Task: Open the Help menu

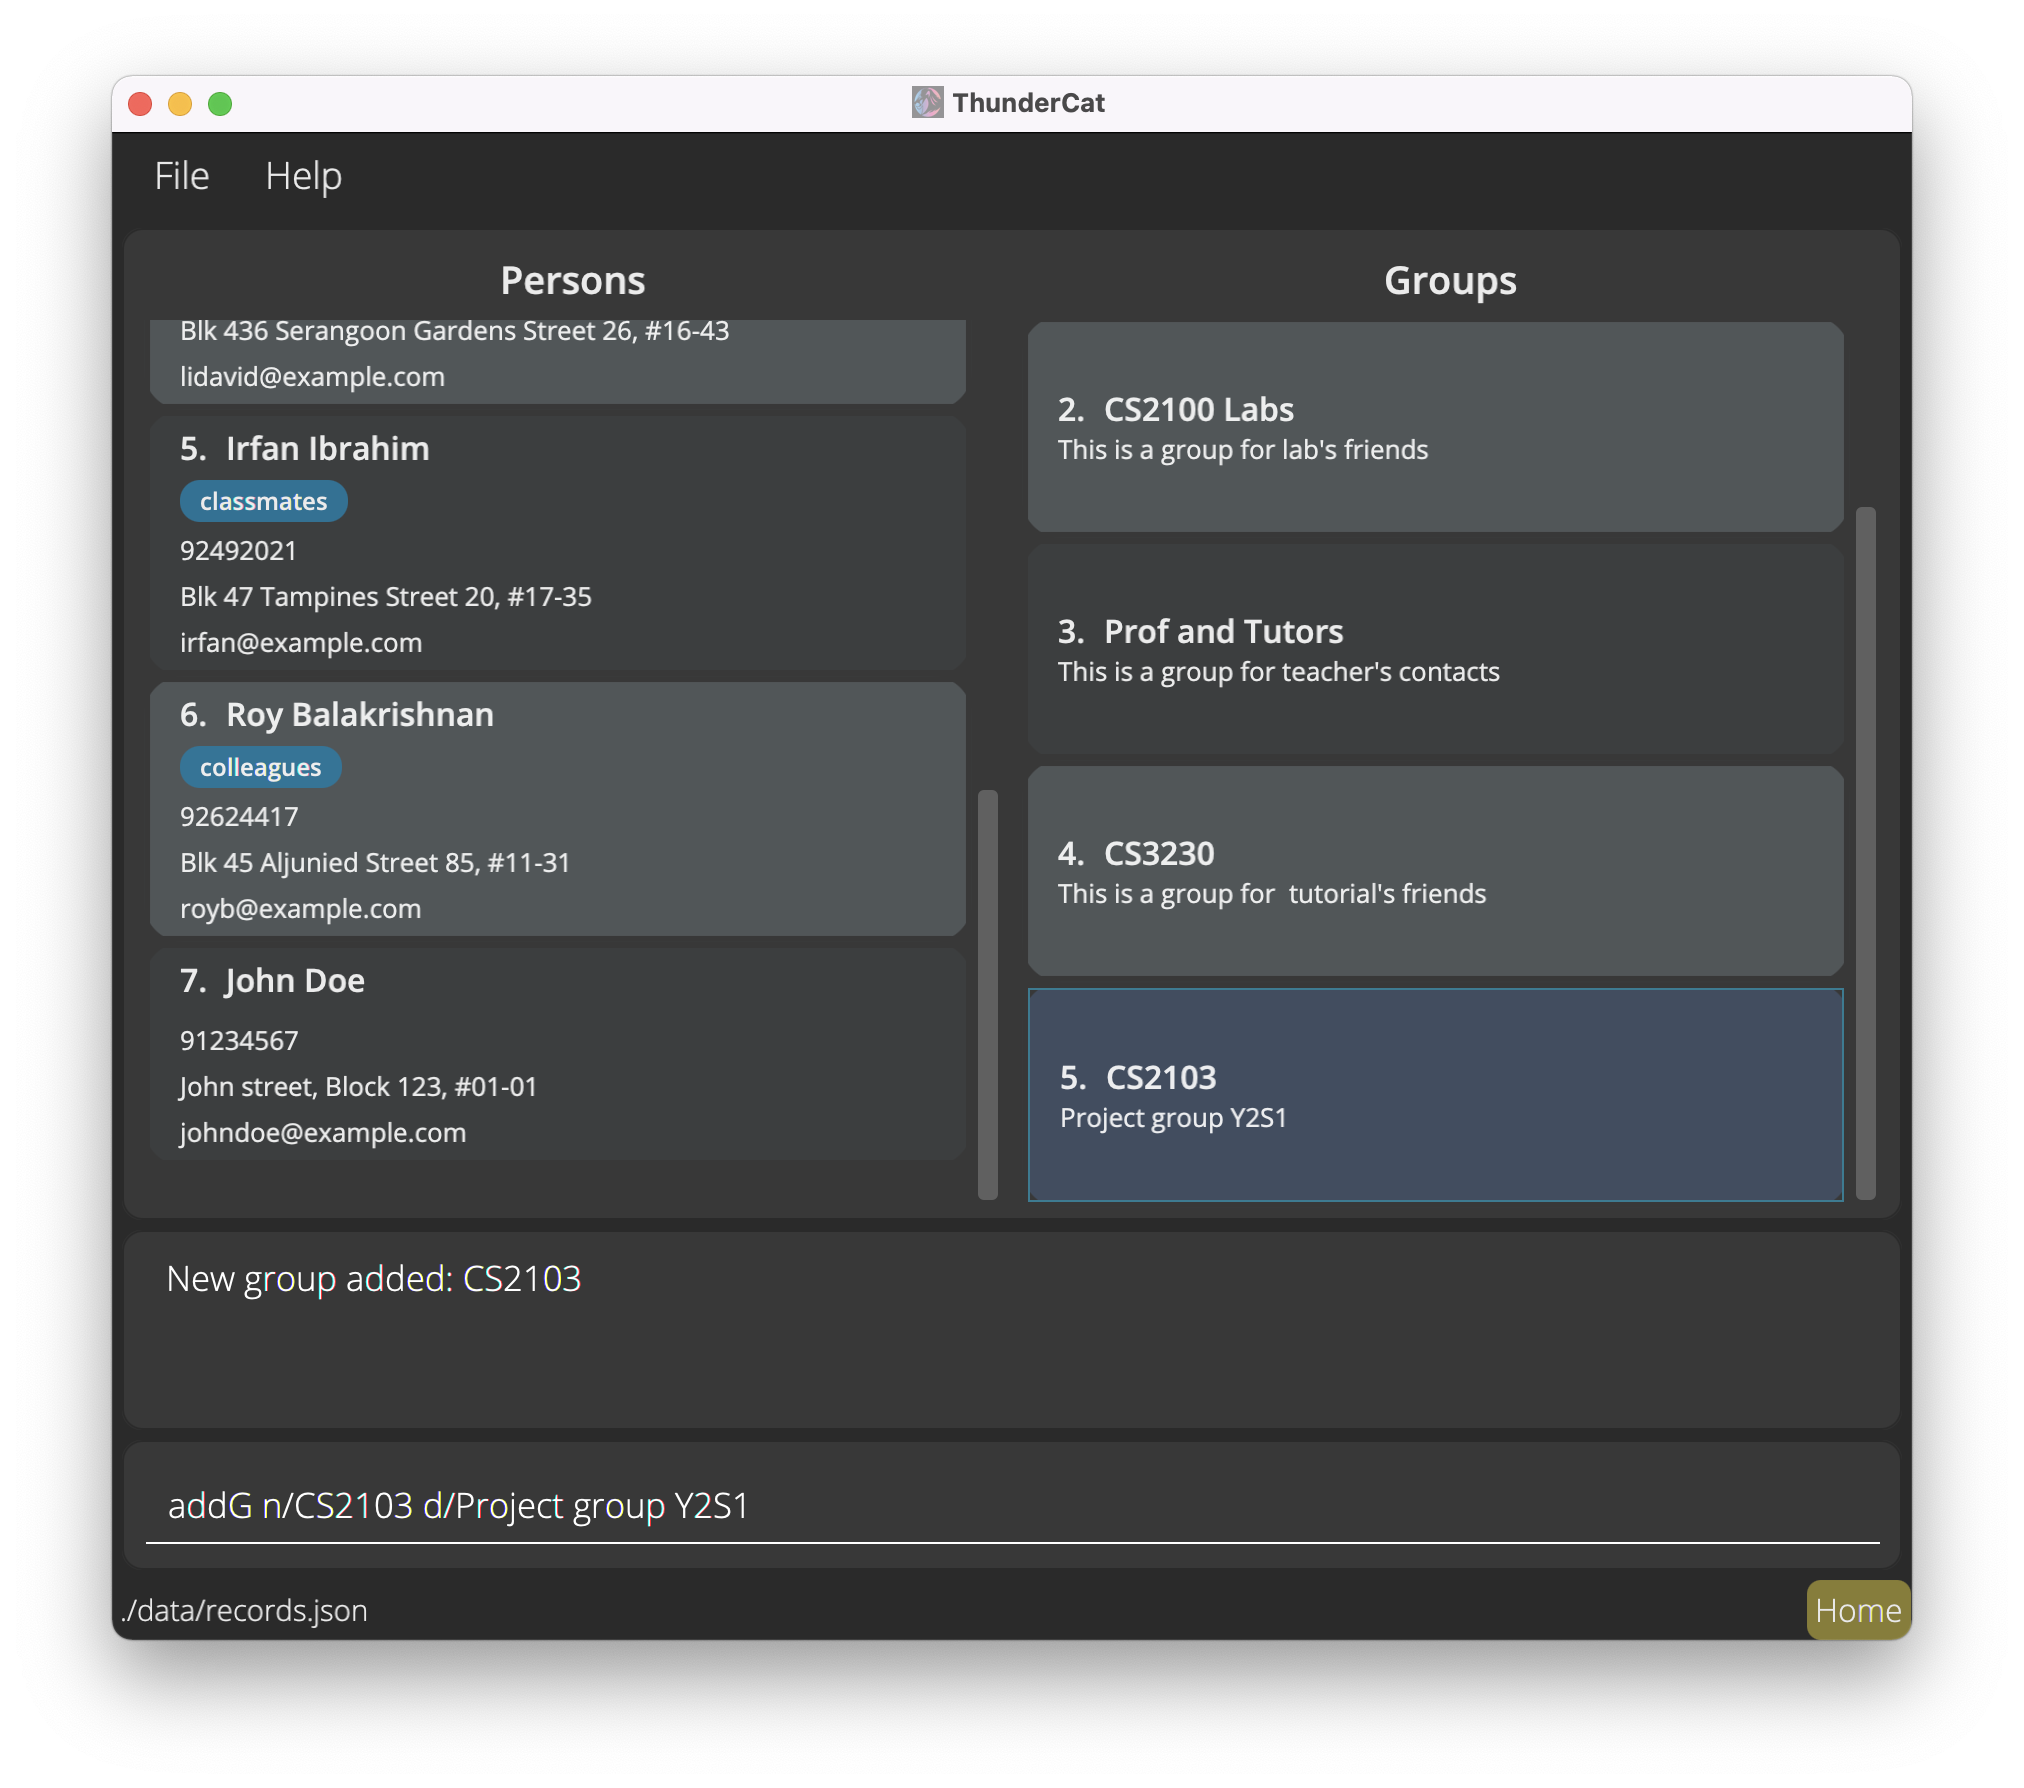Action: pyautogui.click(x=303, y=176)
